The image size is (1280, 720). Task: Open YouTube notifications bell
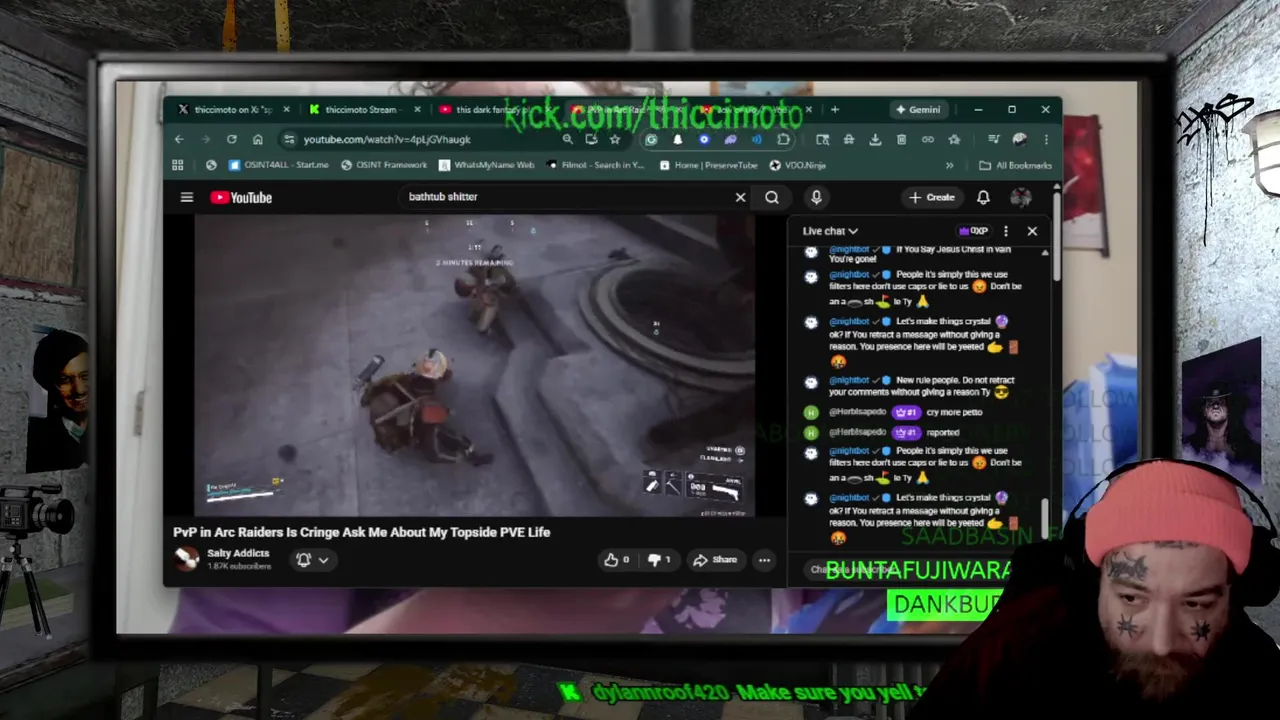tap(983, 197)
